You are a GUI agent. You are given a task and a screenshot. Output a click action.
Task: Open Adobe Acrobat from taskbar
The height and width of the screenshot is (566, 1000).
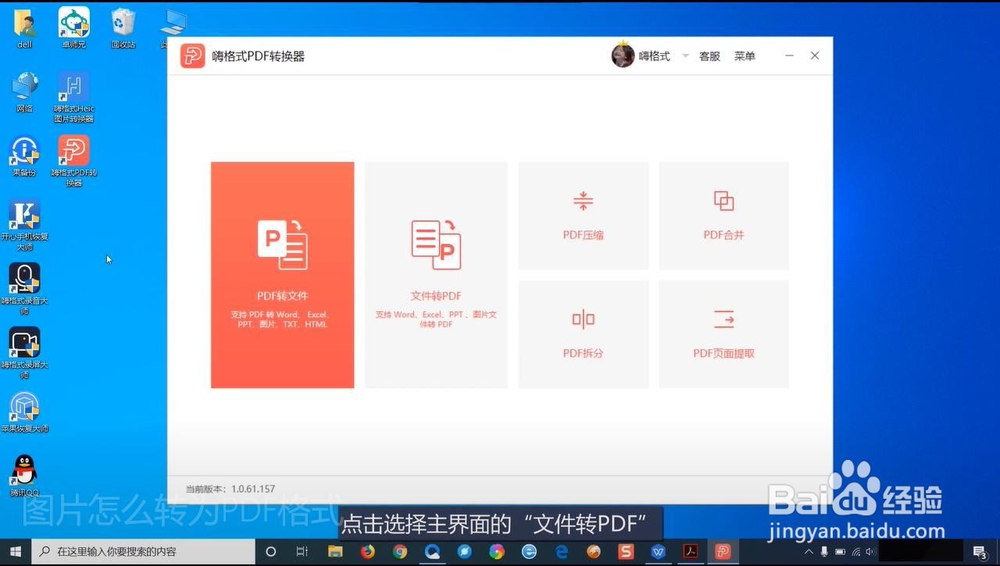(x=690, y=551)
